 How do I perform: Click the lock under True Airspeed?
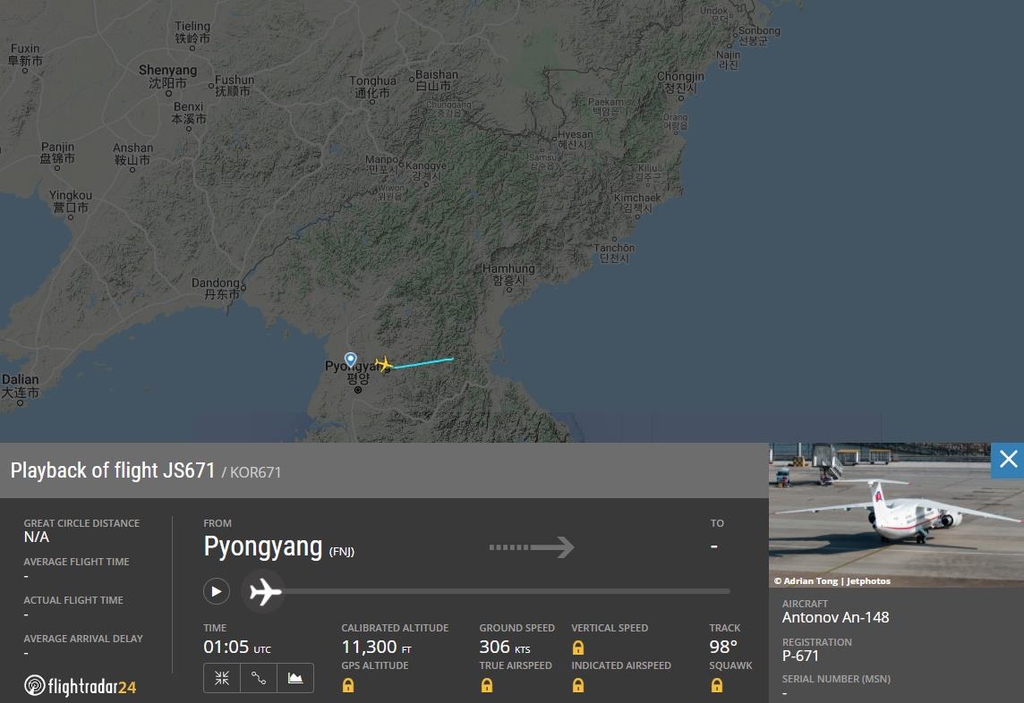(x=487, y=685)
